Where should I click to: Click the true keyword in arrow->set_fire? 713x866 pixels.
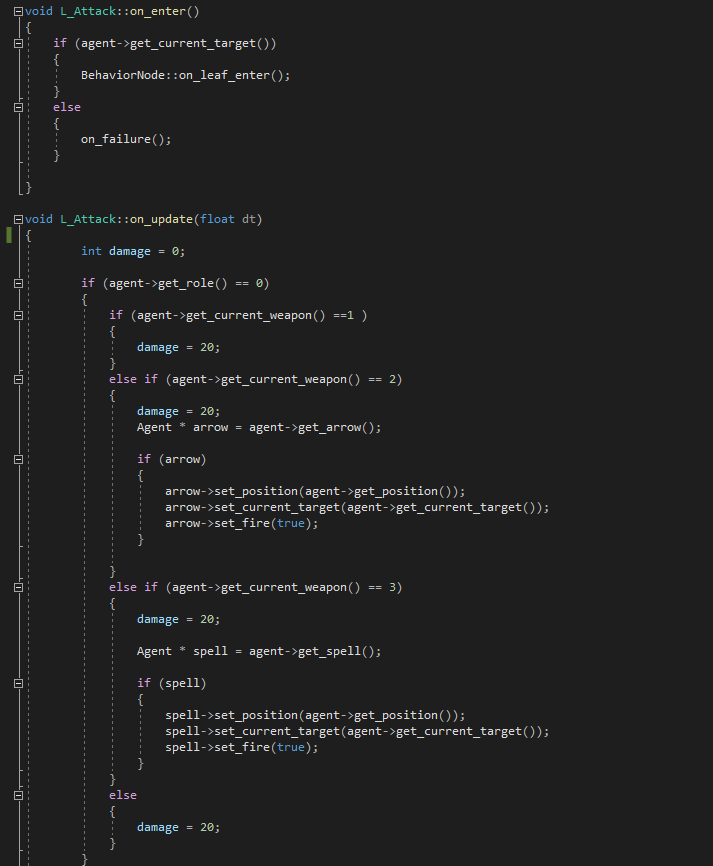coord(291,524)
